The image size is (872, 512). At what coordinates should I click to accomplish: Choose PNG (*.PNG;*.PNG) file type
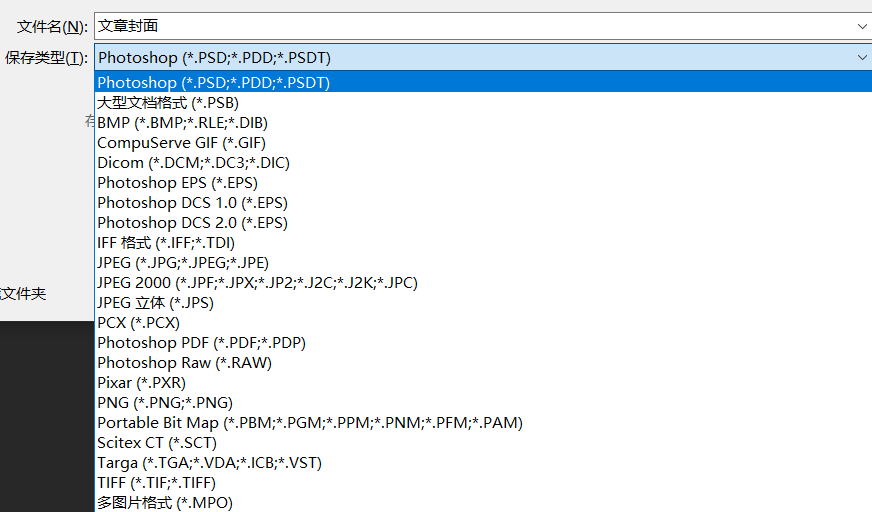coord(483,403)
